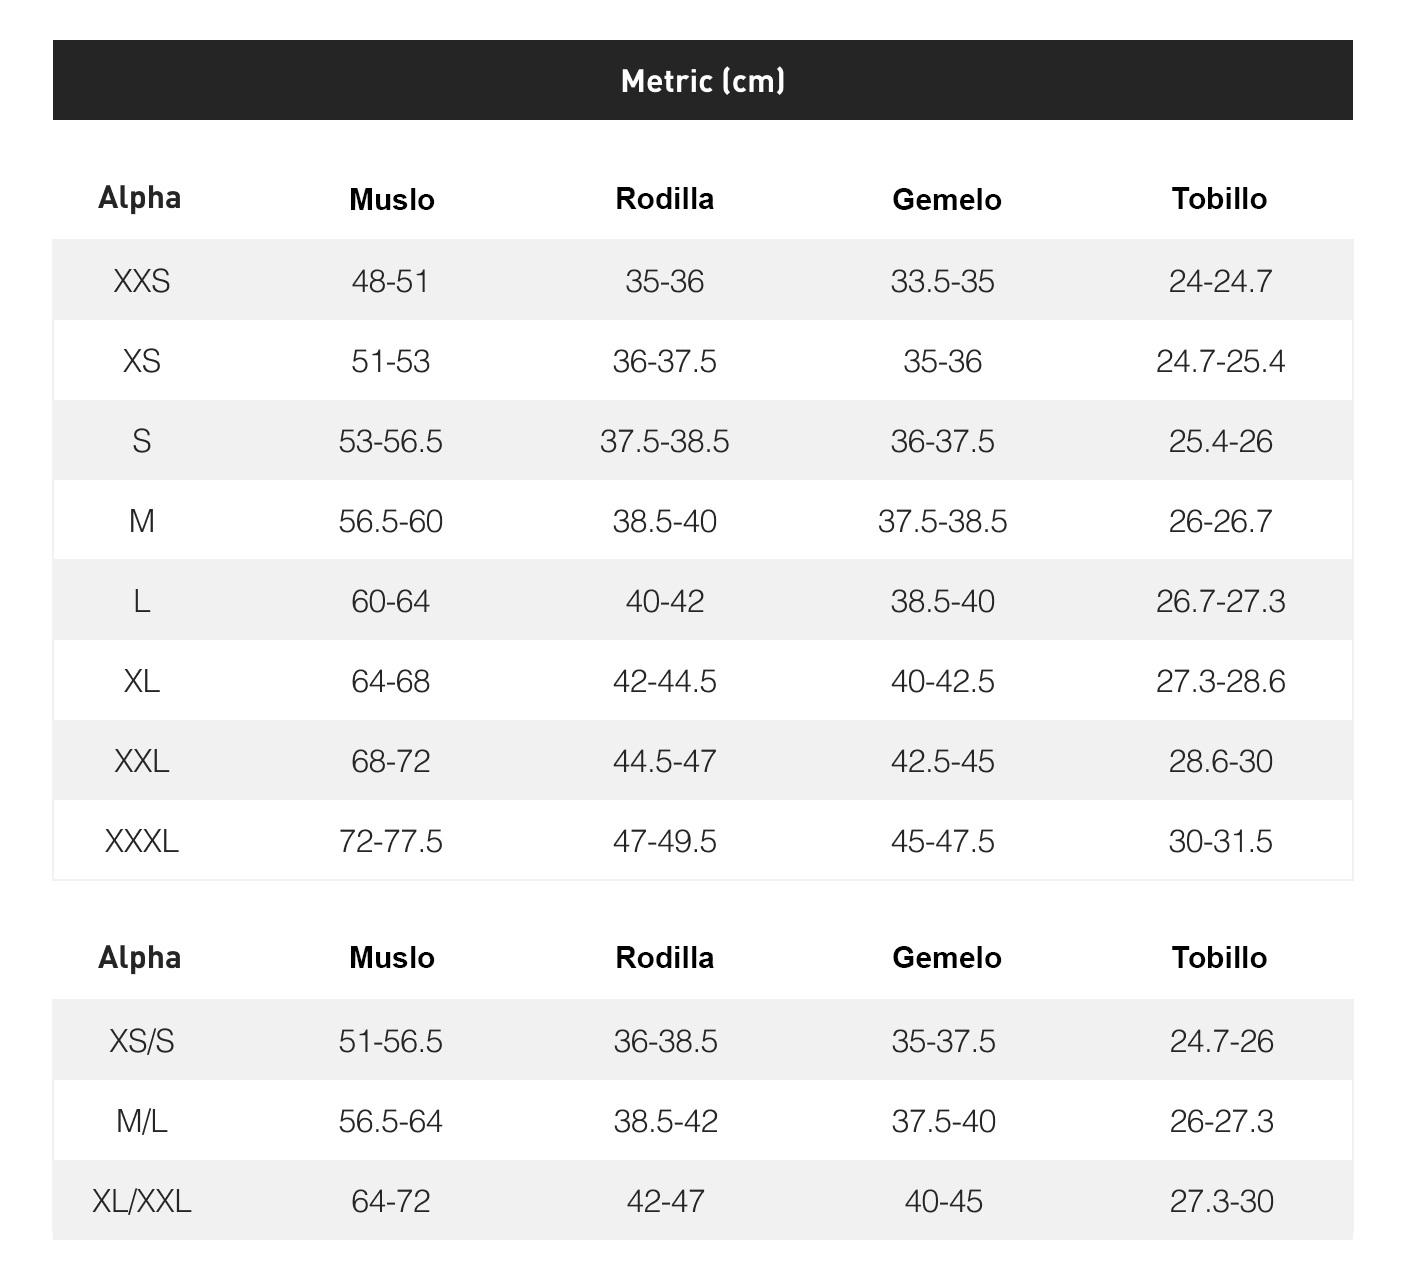Select the Muslo header in first table
This screenshot has width=1423, height=1288.
(x=392, y=199)
